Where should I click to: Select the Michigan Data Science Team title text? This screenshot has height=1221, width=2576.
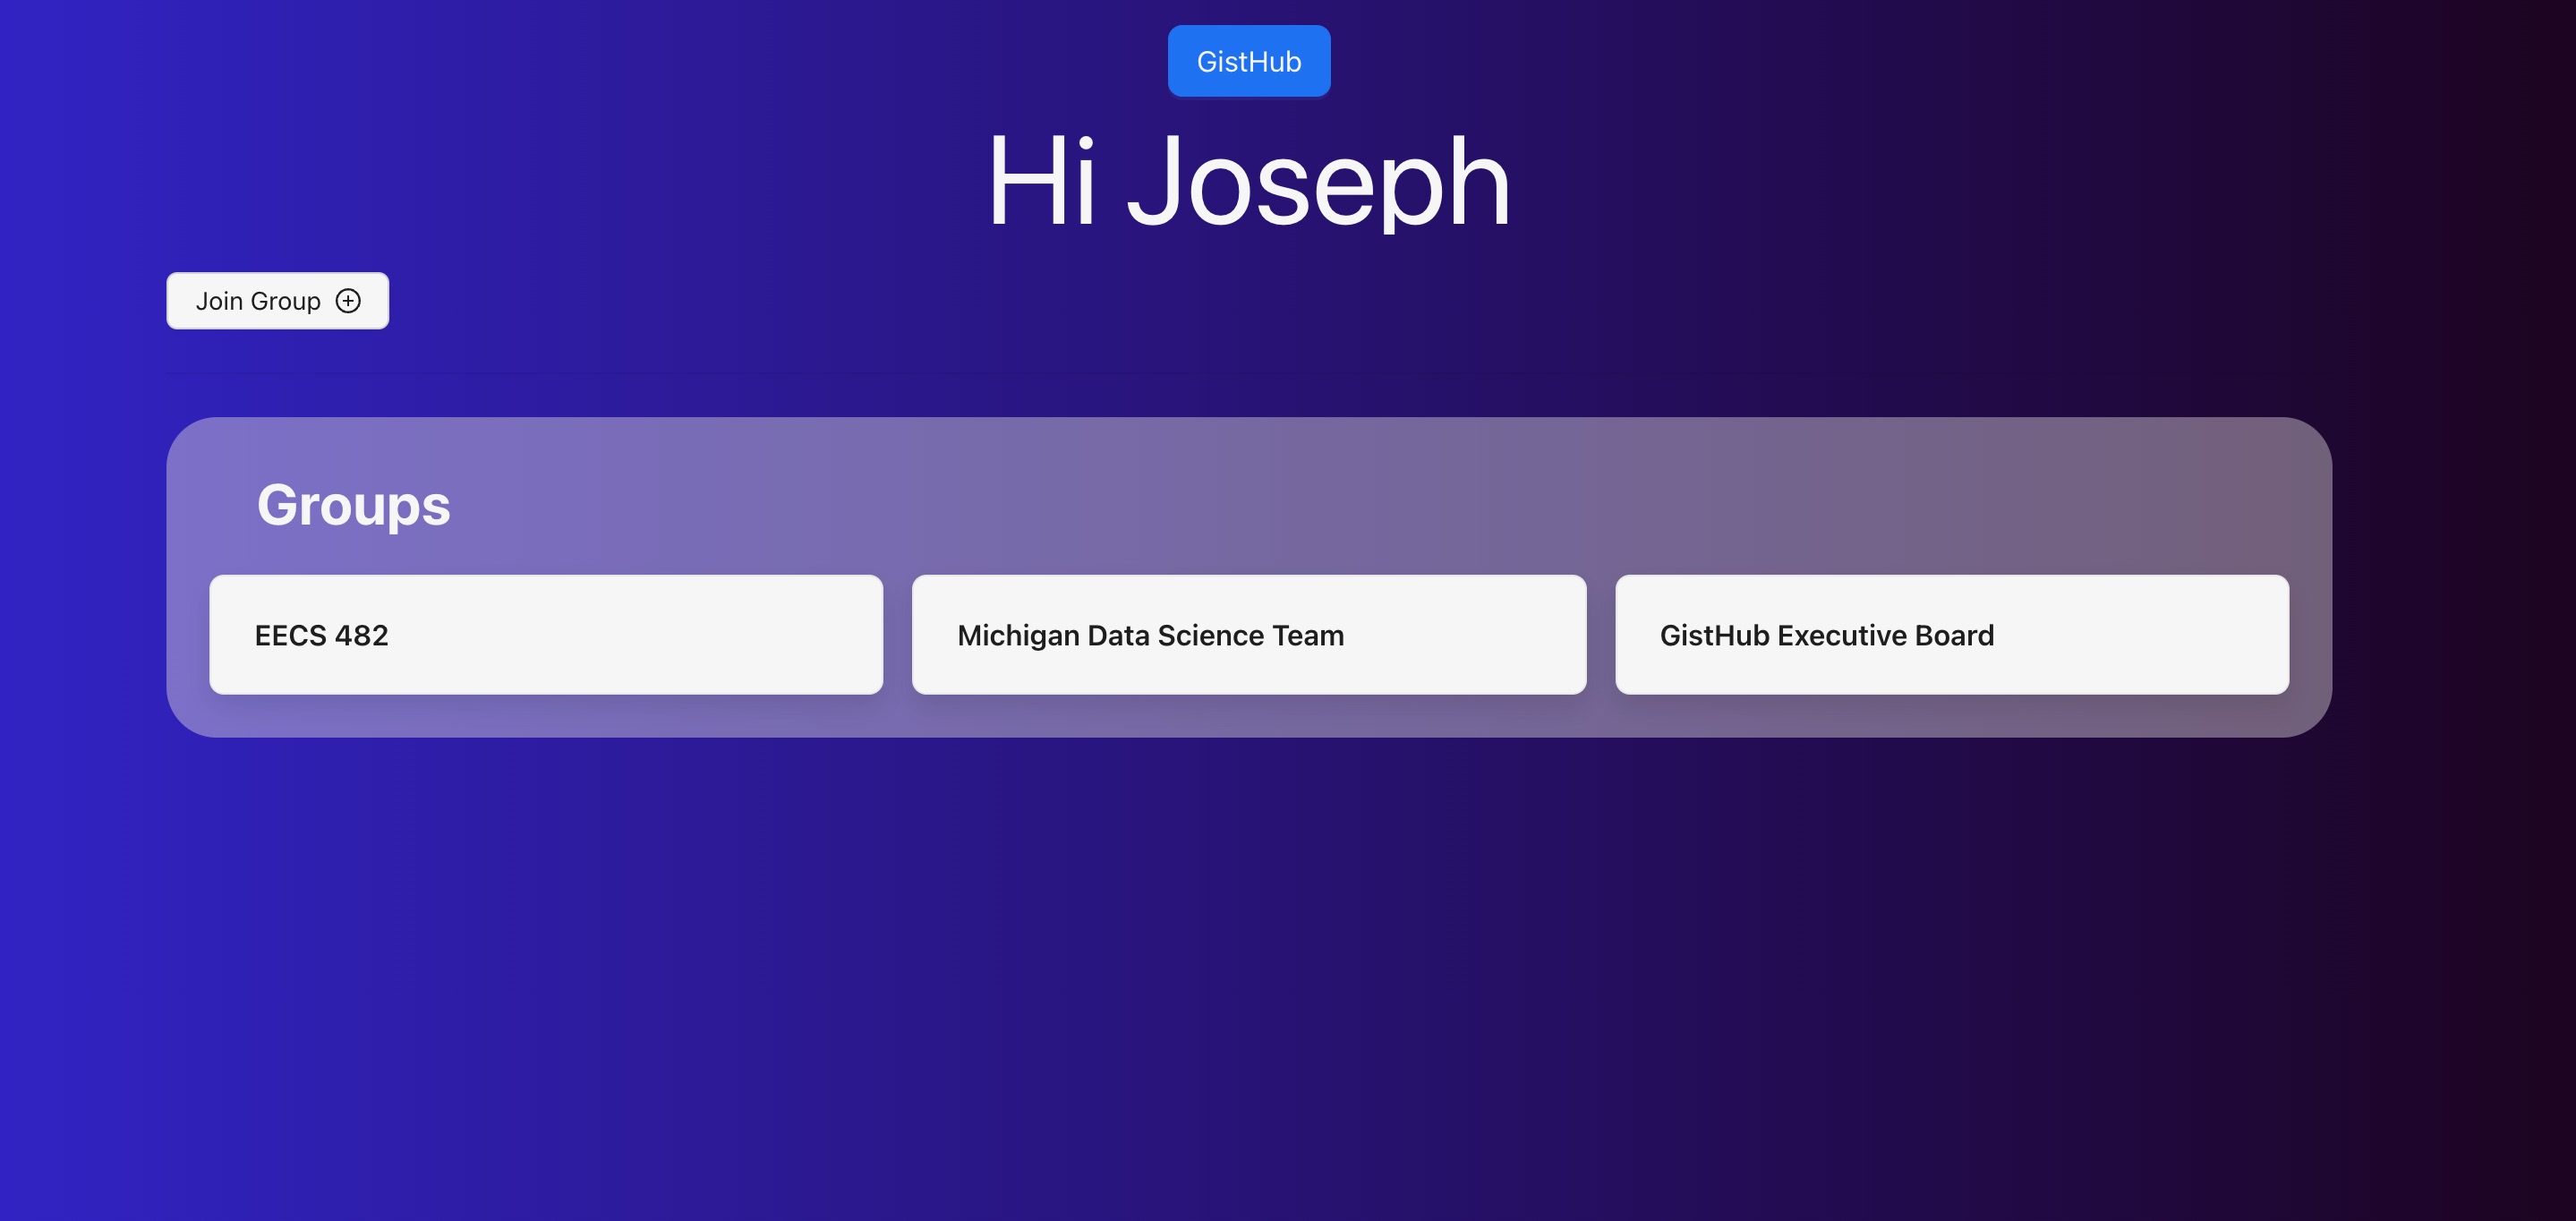(x=1150, y=635)
